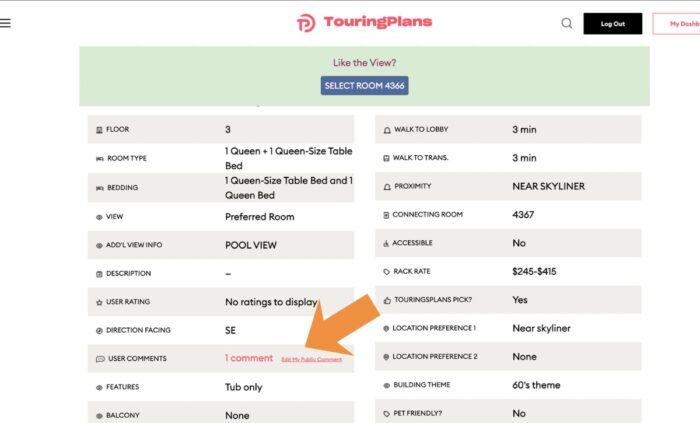Click the Accessible wheelchair icon
Image resolution: width=700 pixels, height=423 pixels.
(x=386, y=243)
